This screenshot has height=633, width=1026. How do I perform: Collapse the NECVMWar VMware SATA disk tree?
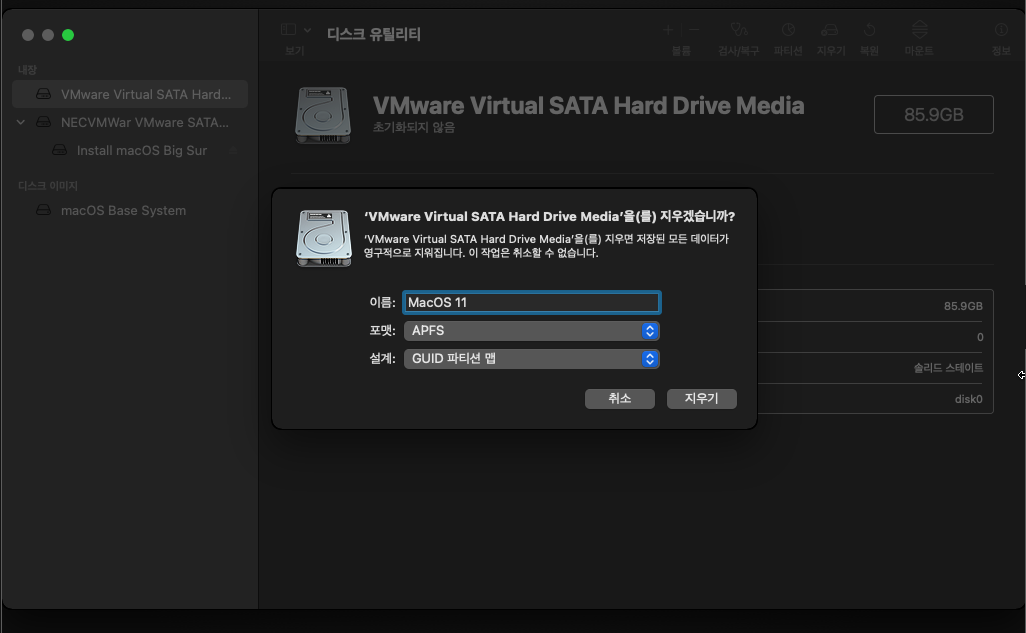point(21,122)
